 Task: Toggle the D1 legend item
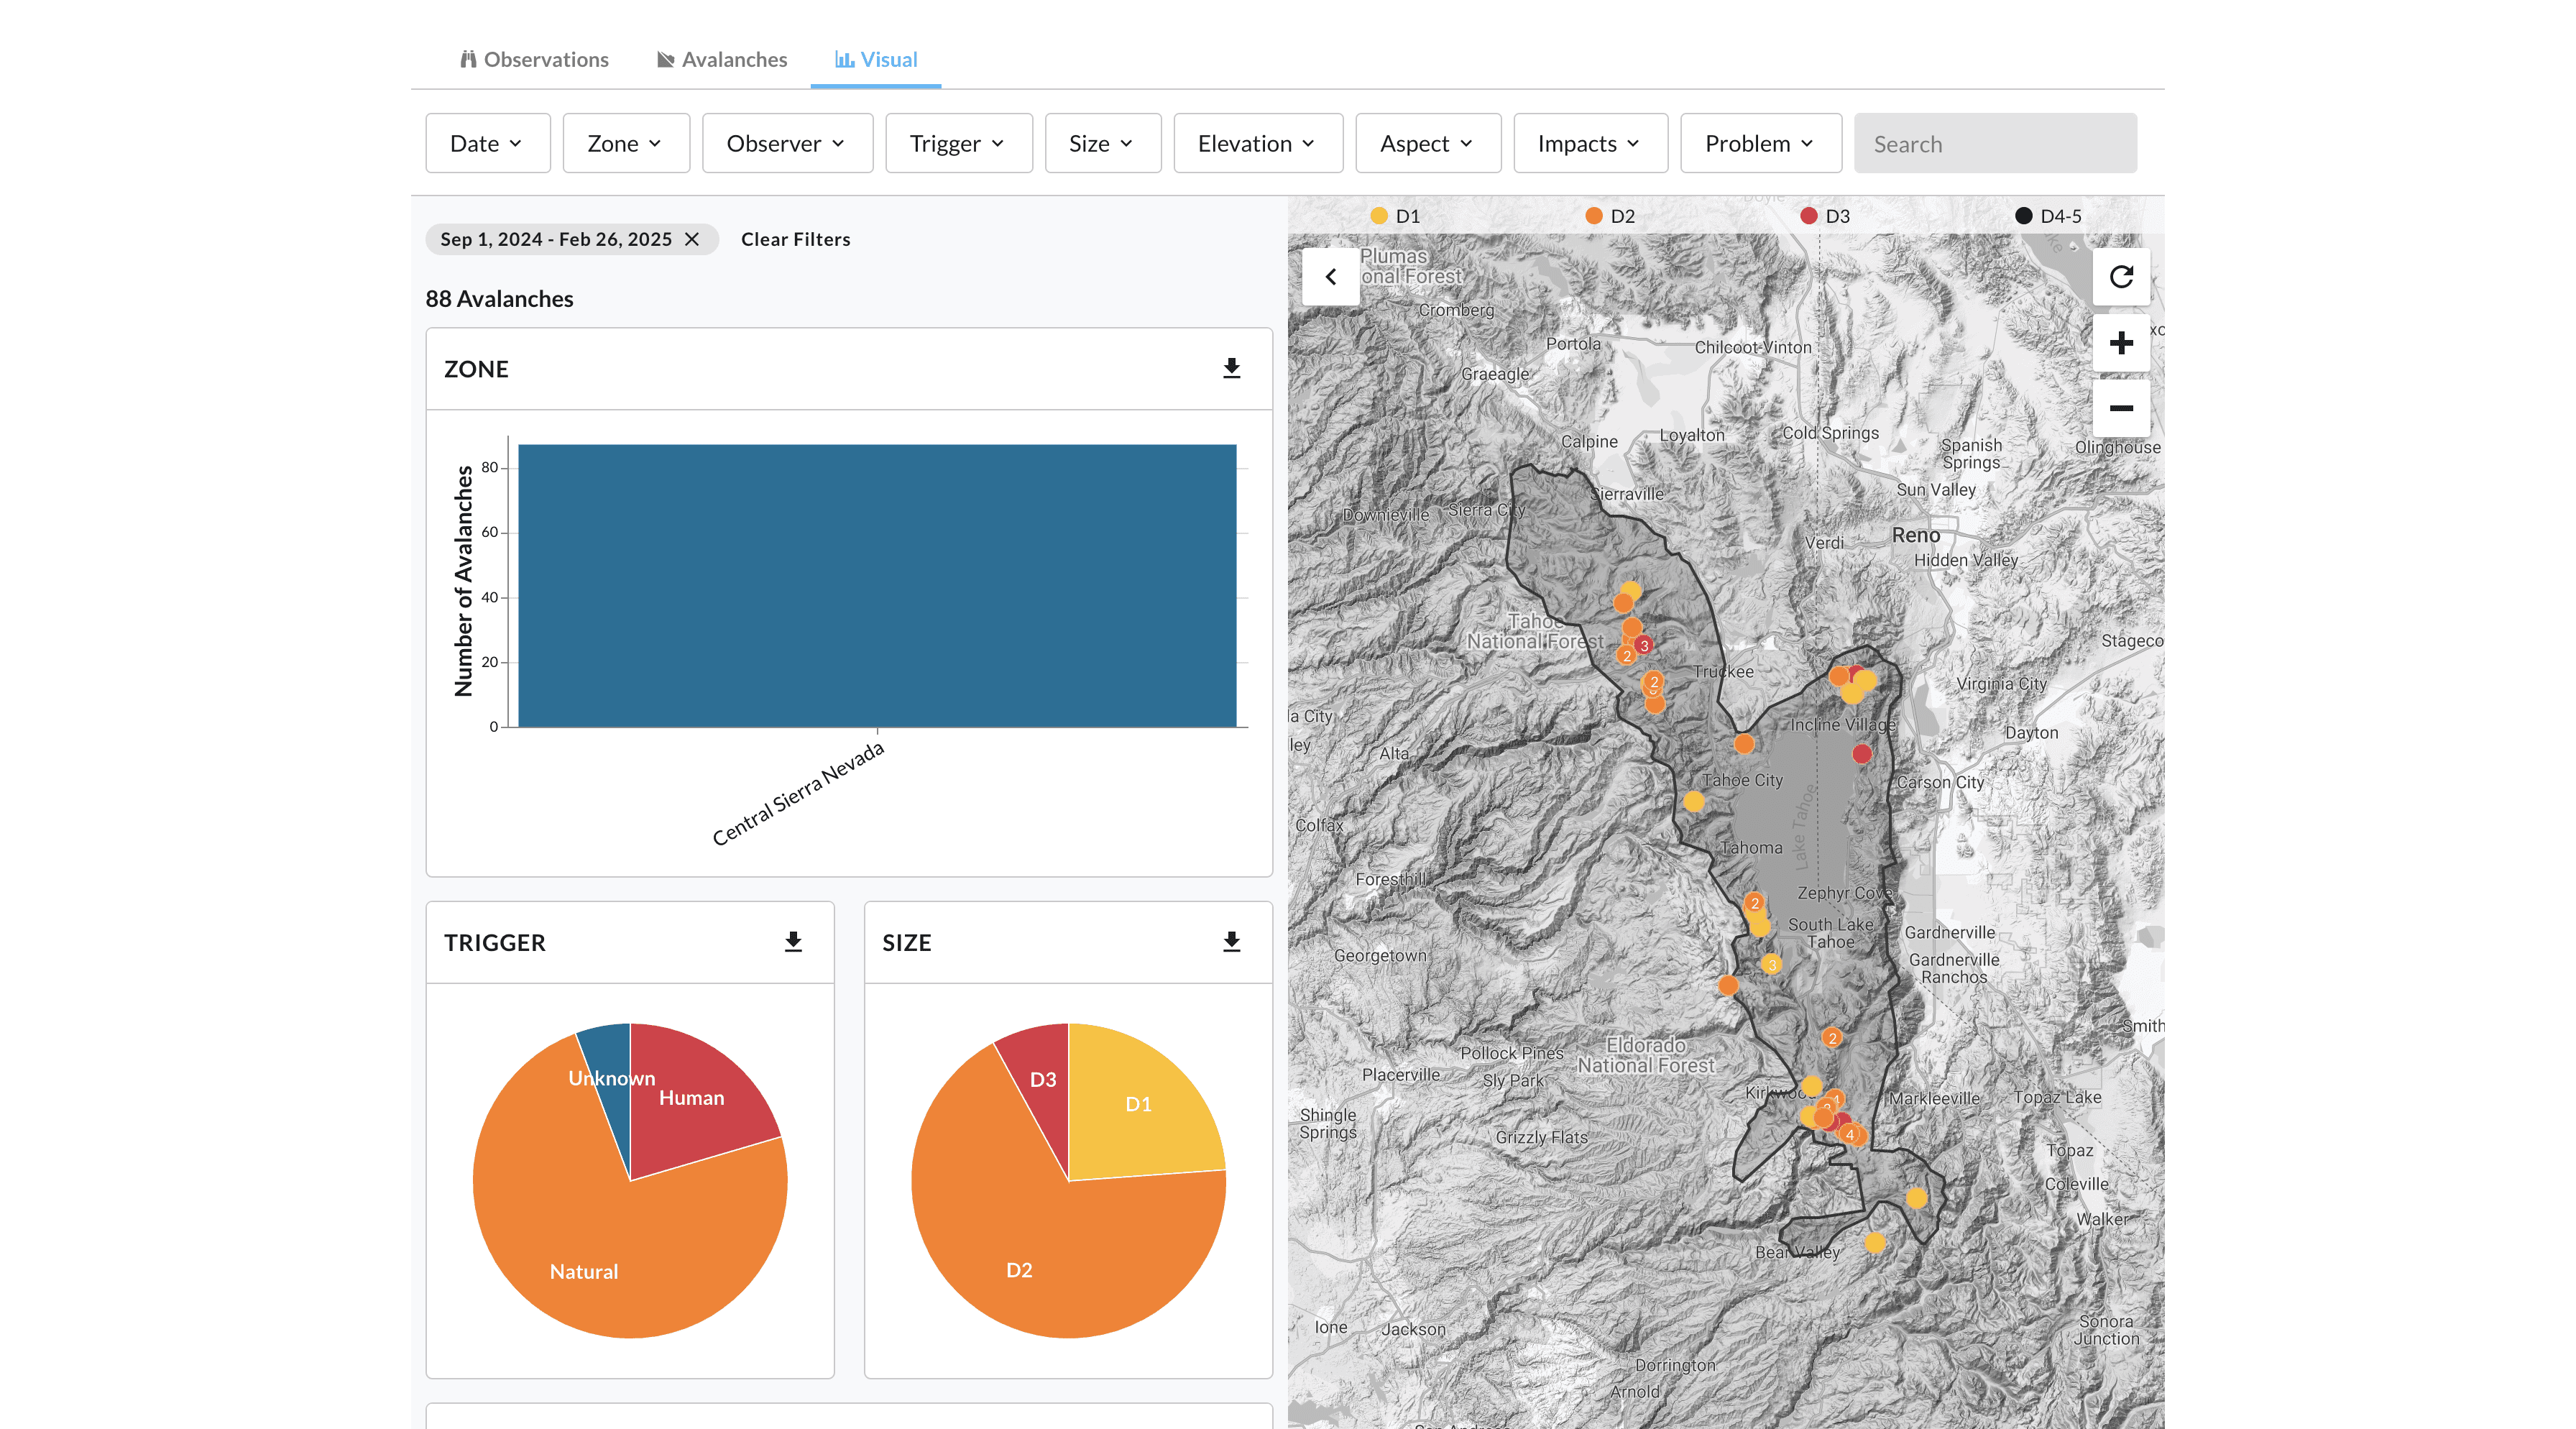(x=1395, y=216)
